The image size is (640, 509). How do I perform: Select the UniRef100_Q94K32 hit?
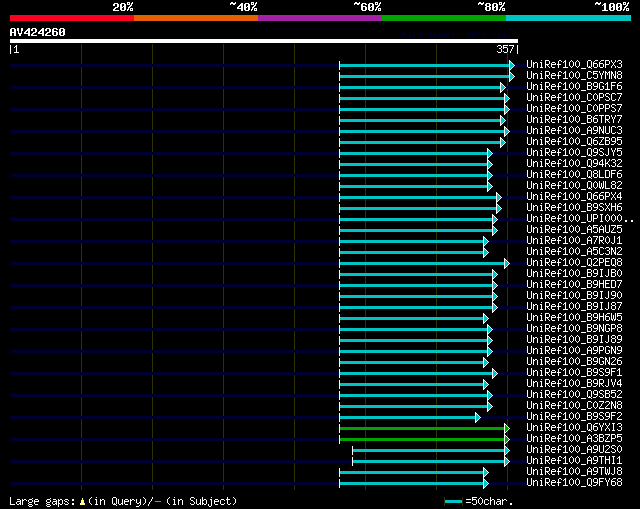pos(574,164)
